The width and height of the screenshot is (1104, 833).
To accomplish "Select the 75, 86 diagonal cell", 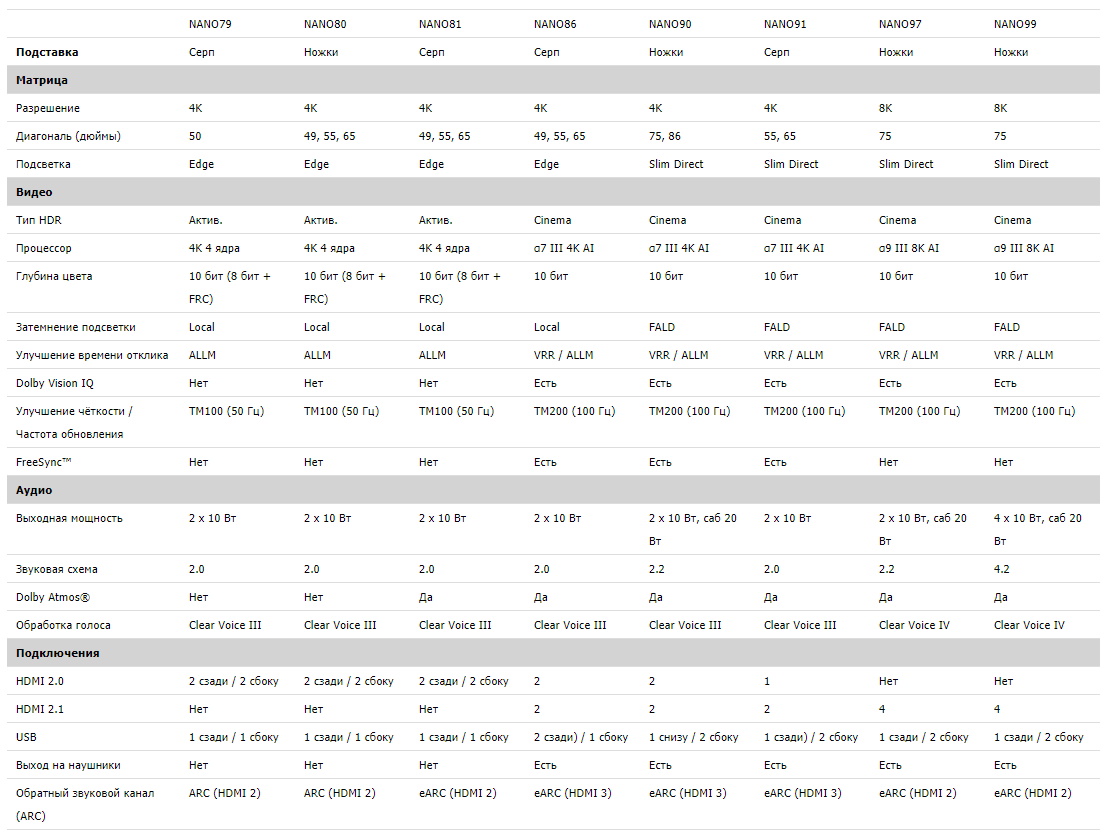I will click(665, 136).
